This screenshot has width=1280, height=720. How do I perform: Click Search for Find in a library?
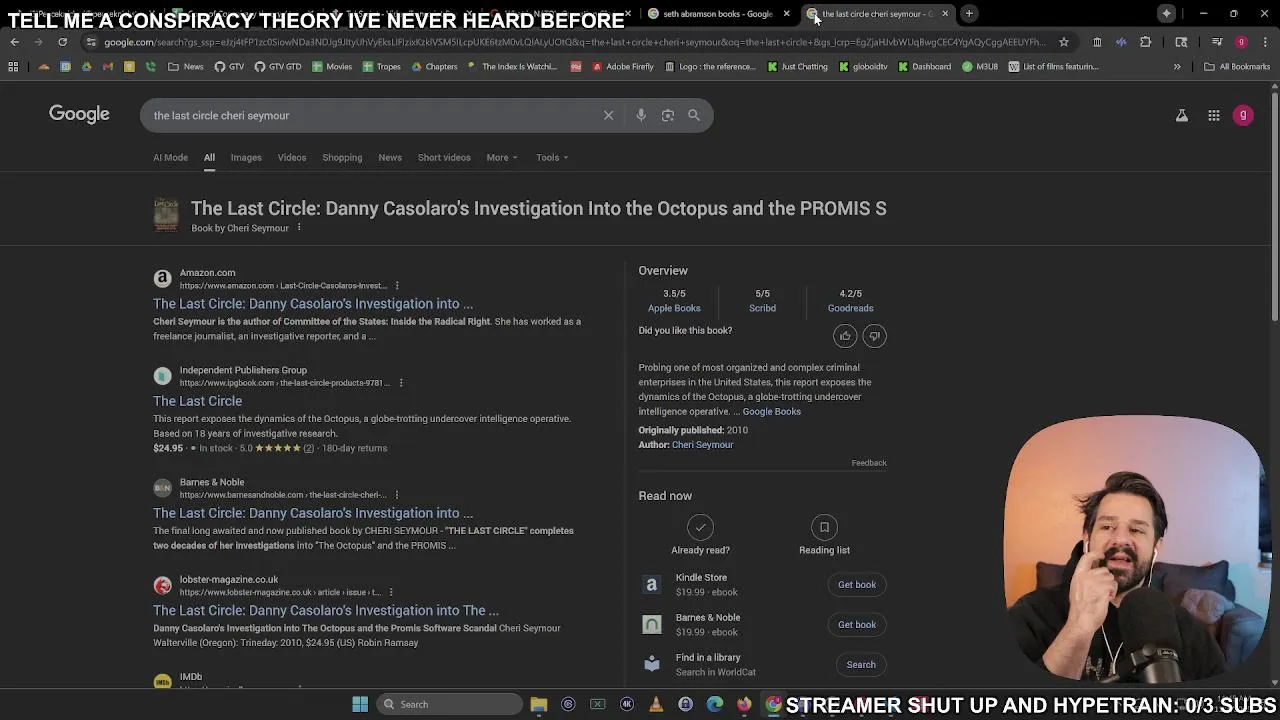point(861,665)
